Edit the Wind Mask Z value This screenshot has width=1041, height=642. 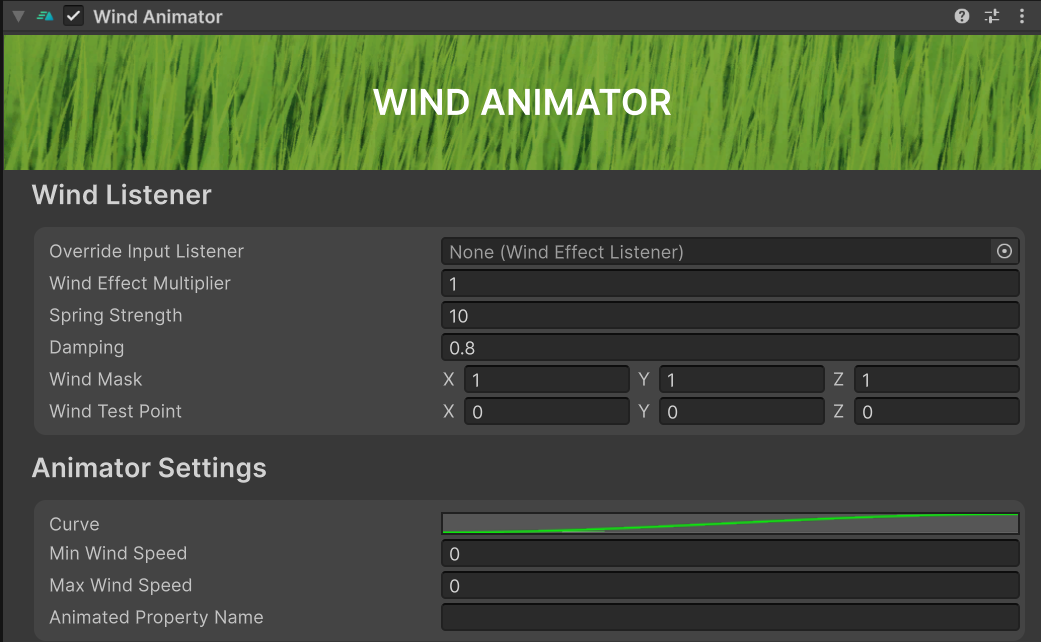point(936,380)
